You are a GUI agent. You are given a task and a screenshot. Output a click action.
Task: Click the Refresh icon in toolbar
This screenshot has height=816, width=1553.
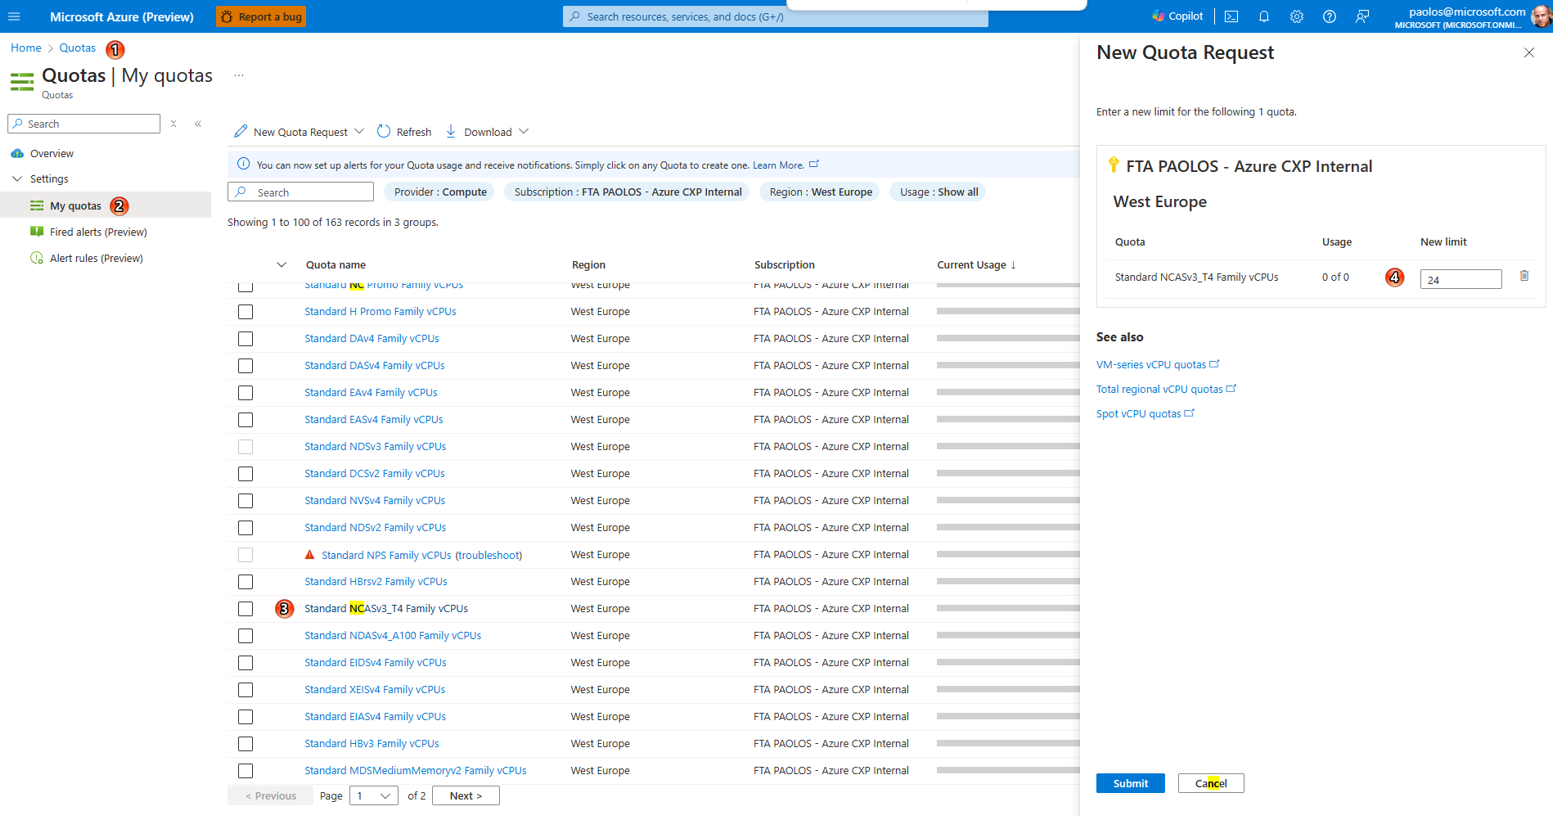tap(384, 131)
